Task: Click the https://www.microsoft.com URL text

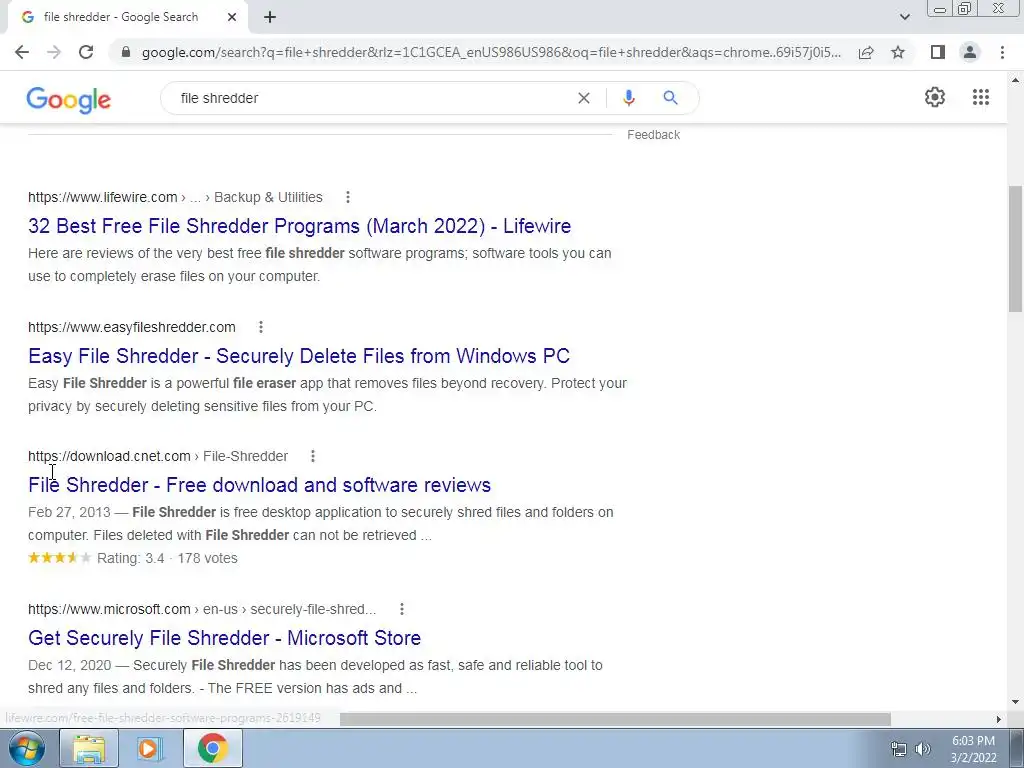Action: [109, 609]
